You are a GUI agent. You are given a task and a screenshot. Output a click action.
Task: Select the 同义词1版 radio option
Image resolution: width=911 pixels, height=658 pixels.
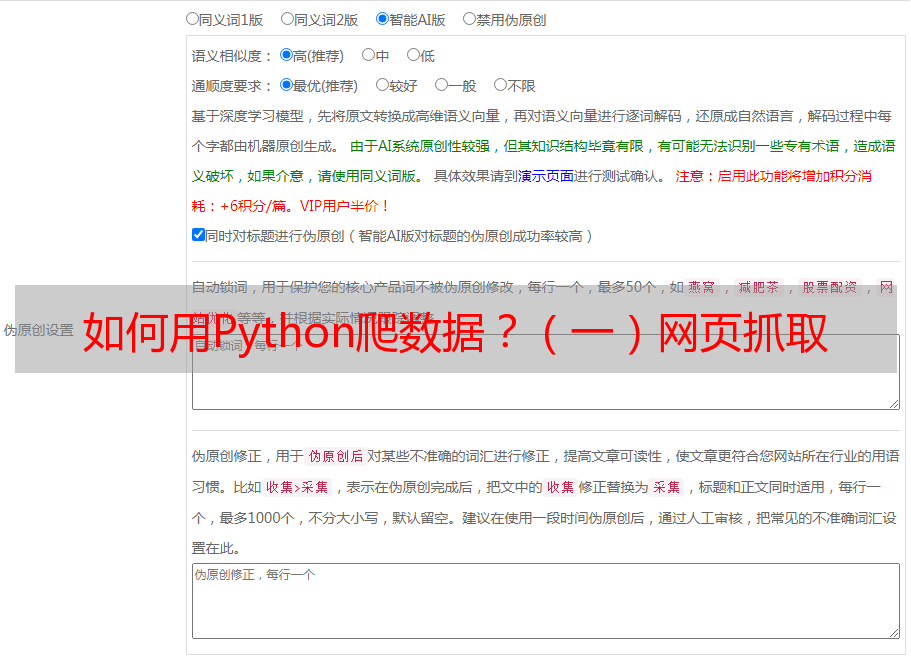coord(192,19)
